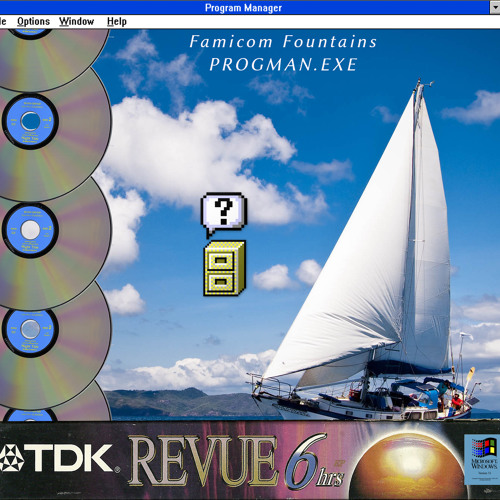Click the 'PROGMAN.EXE' text
500x500 pixels.
pos(283,65)
